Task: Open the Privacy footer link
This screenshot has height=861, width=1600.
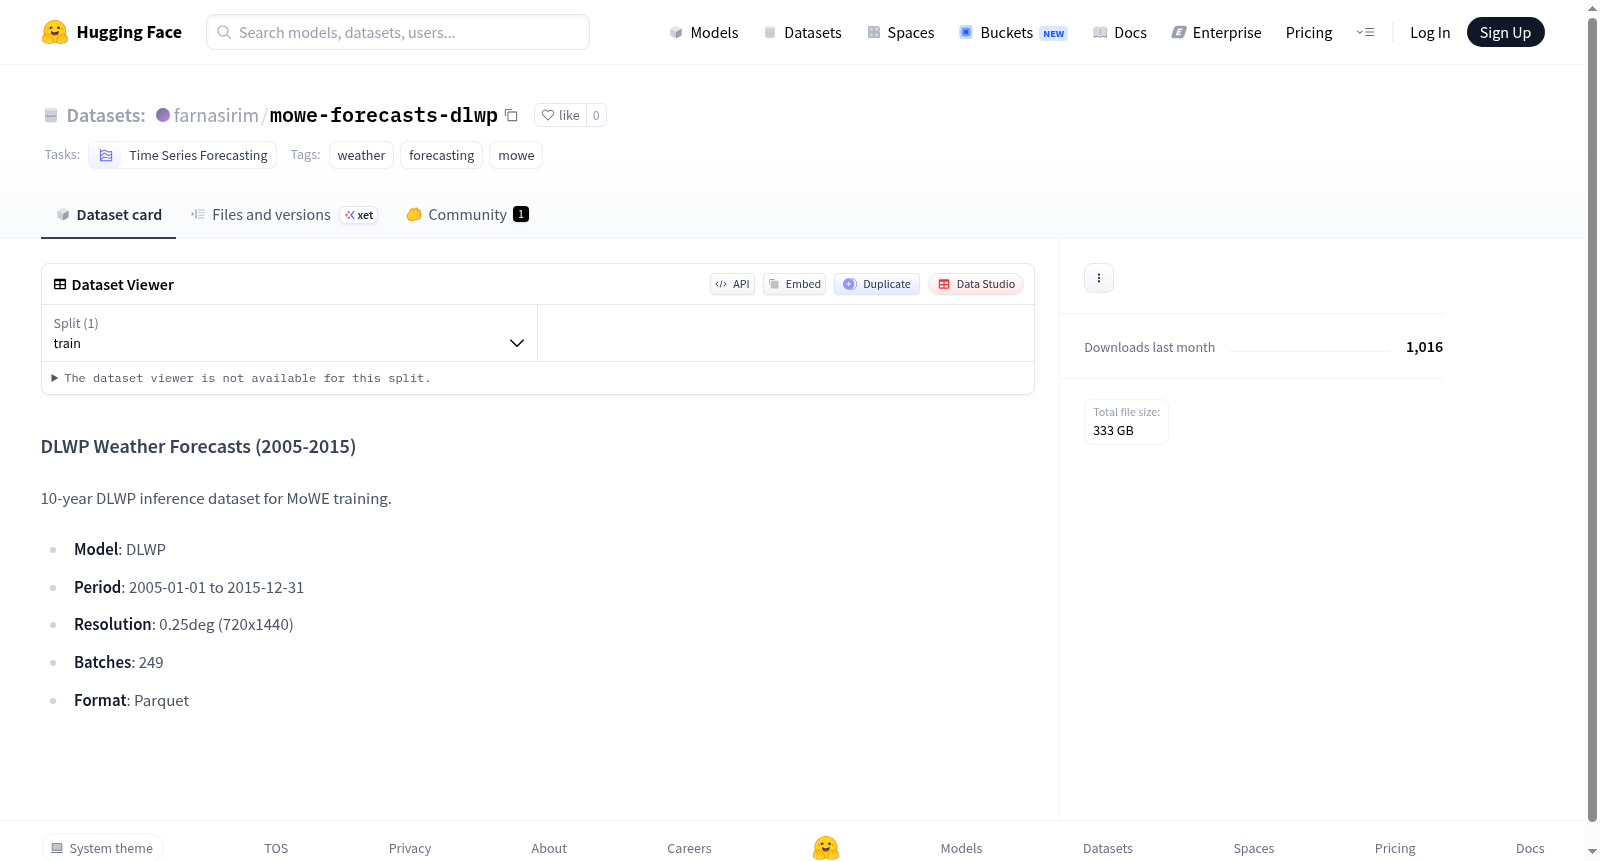Action: pos(410,848)
